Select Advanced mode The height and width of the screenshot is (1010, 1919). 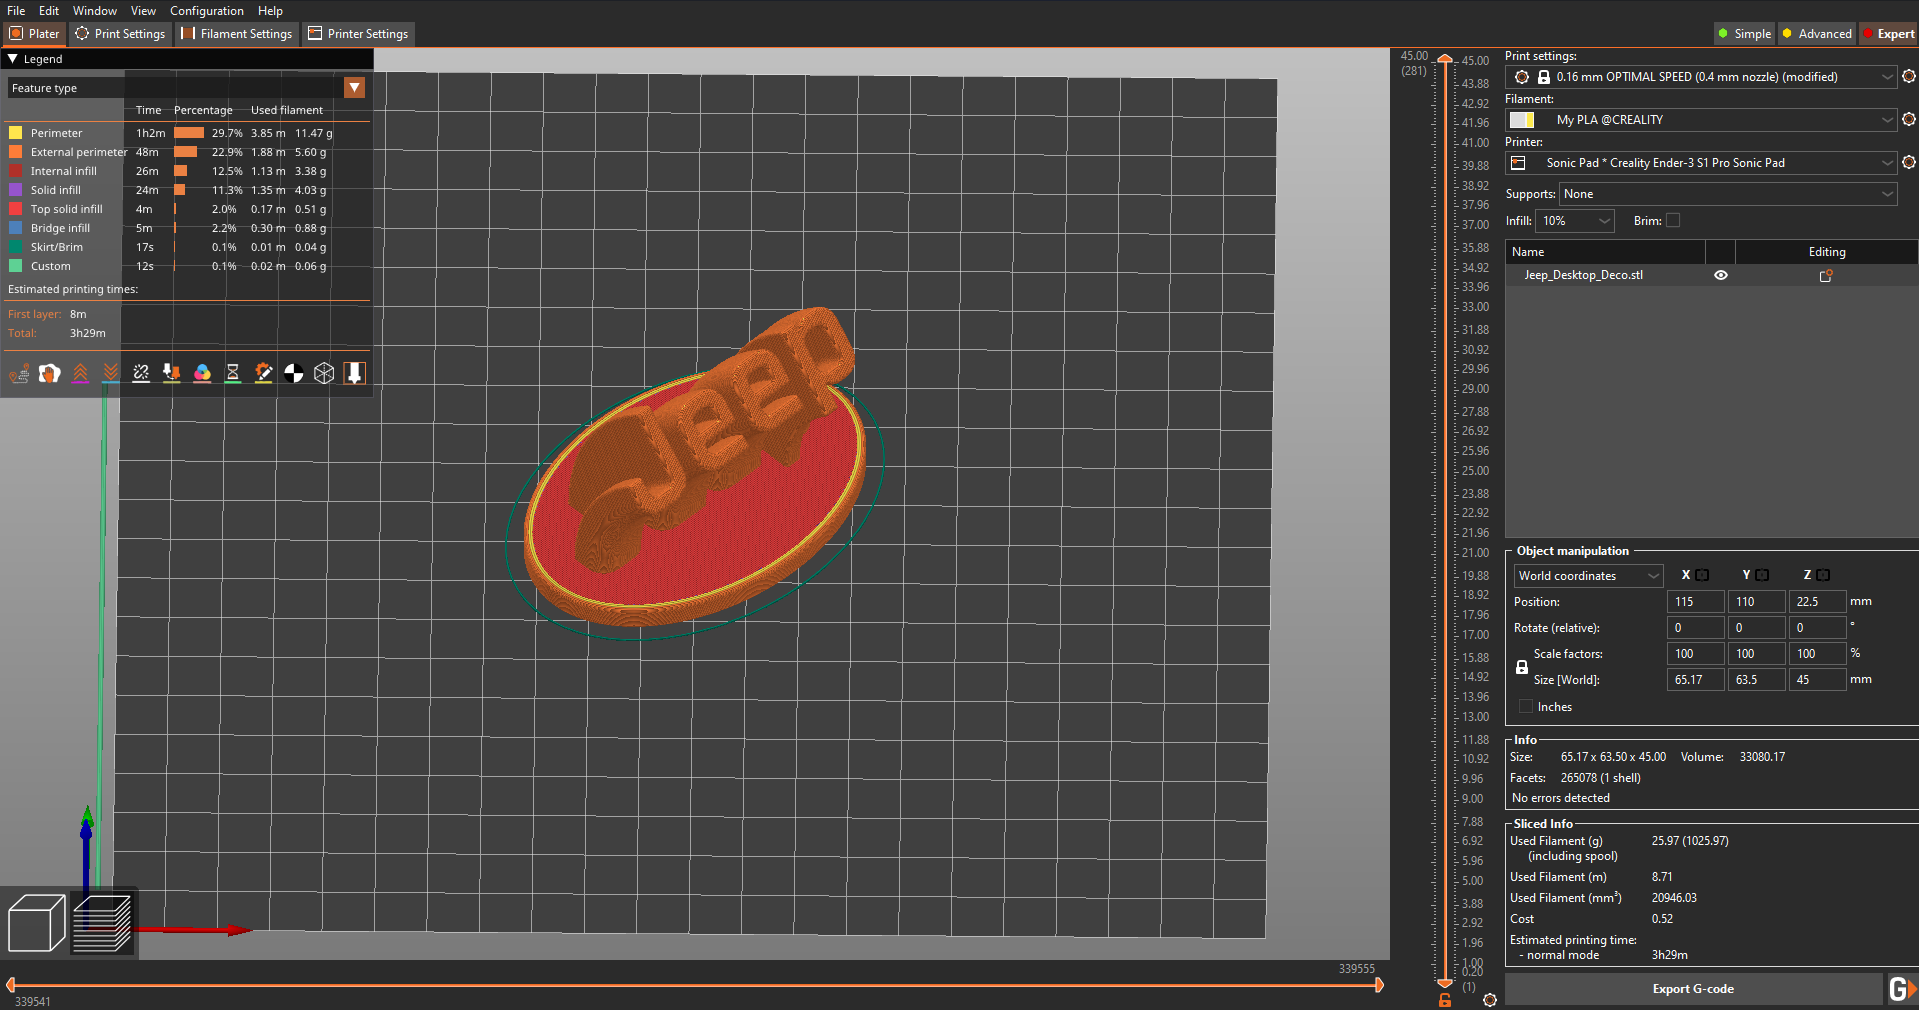tap(1817, 34)
